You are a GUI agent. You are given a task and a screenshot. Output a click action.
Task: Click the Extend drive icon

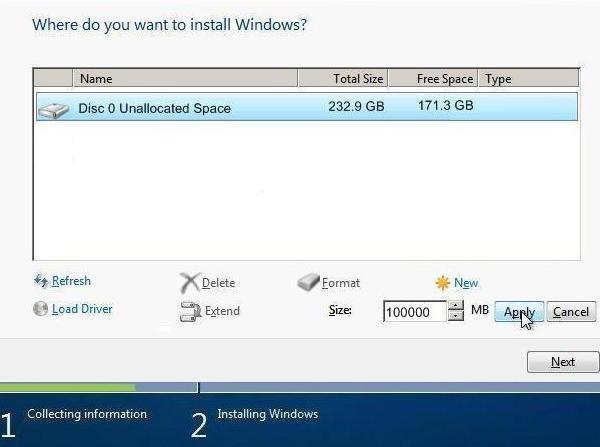tap(190, 312)
